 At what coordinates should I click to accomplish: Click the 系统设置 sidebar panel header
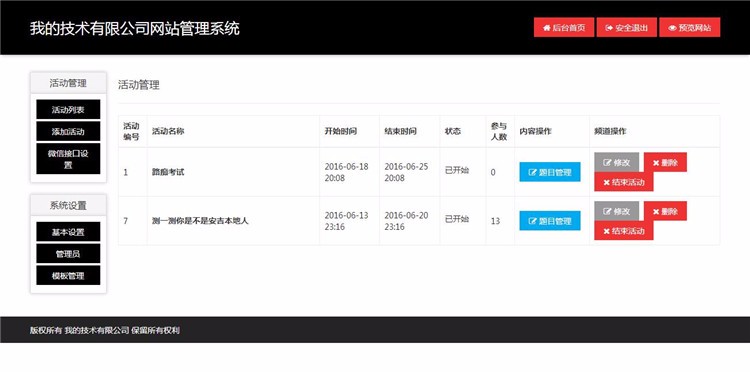pos(68,206)
